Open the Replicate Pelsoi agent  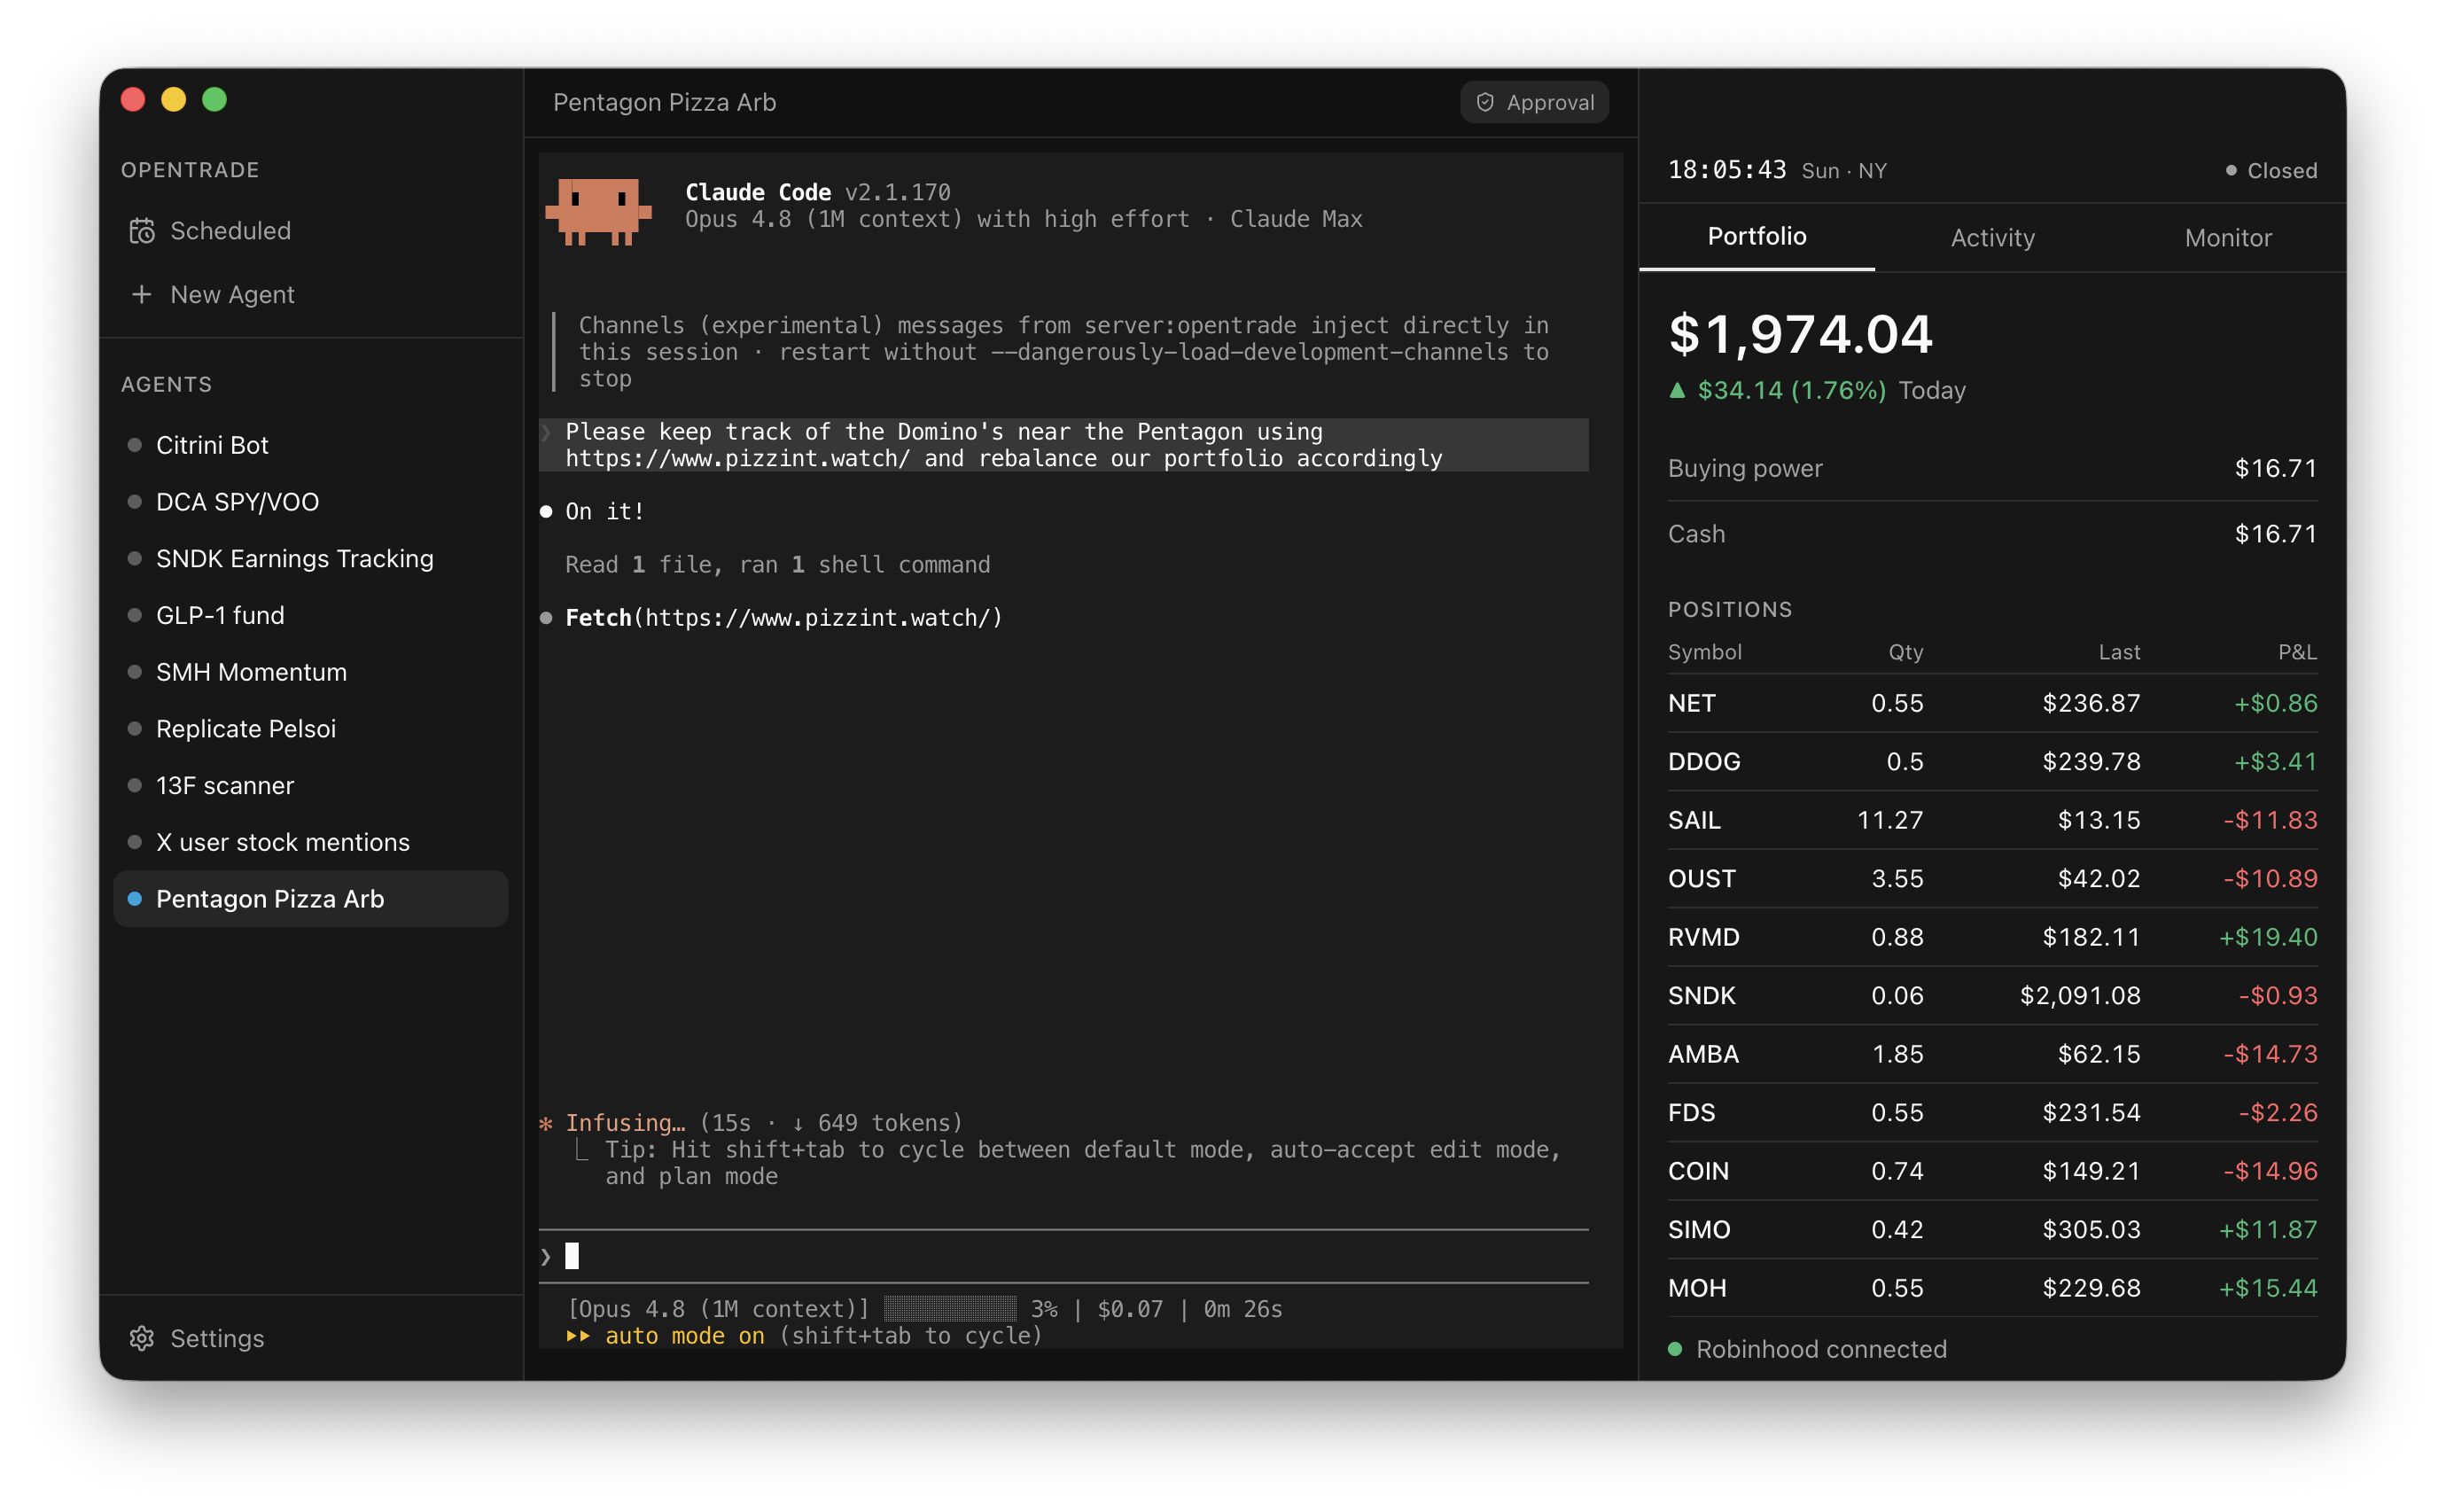(311, 728)
